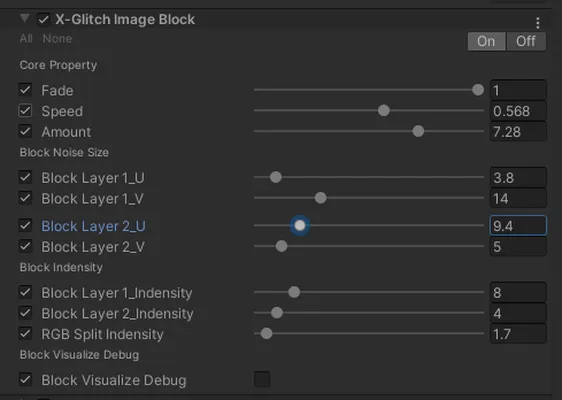Uncheck the Block Layer 2_V override checkbox

coord(25,246)
